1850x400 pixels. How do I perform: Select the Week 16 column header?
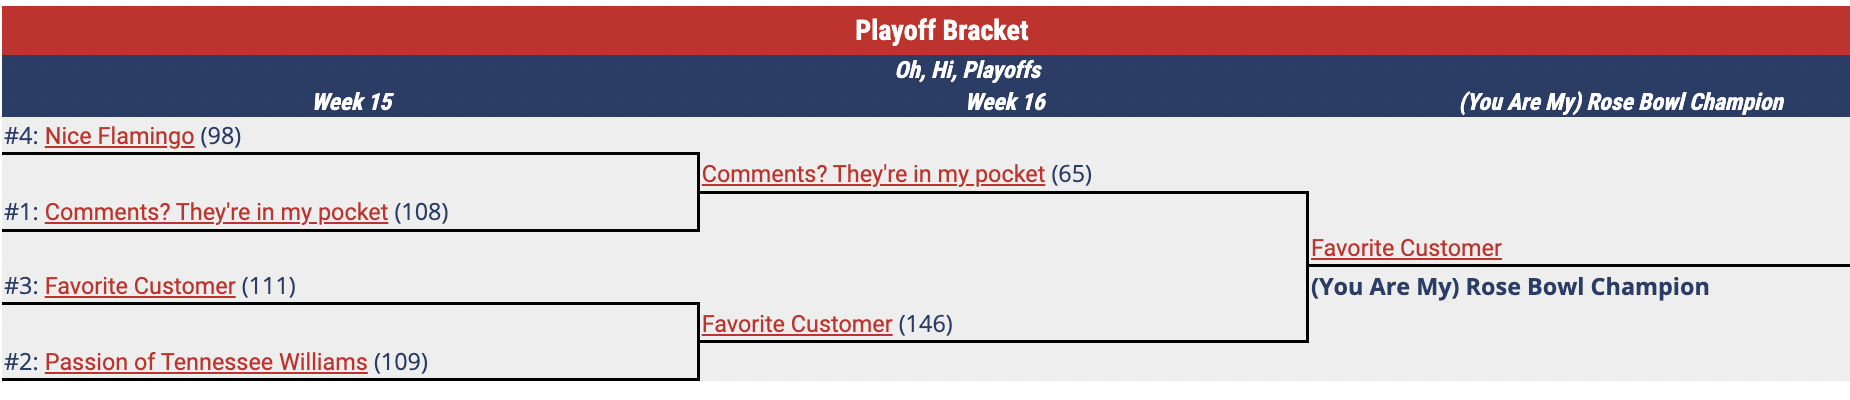pyautogui.click(x=1005, y=102)
